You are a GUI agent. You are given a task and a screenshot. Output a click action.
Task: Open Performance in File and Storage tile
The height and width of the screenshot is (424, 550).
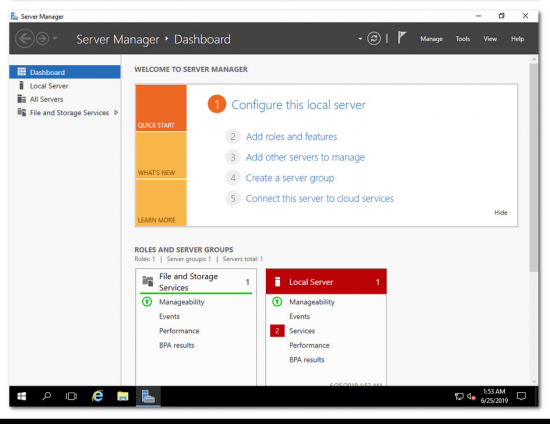tap(179, 331)
